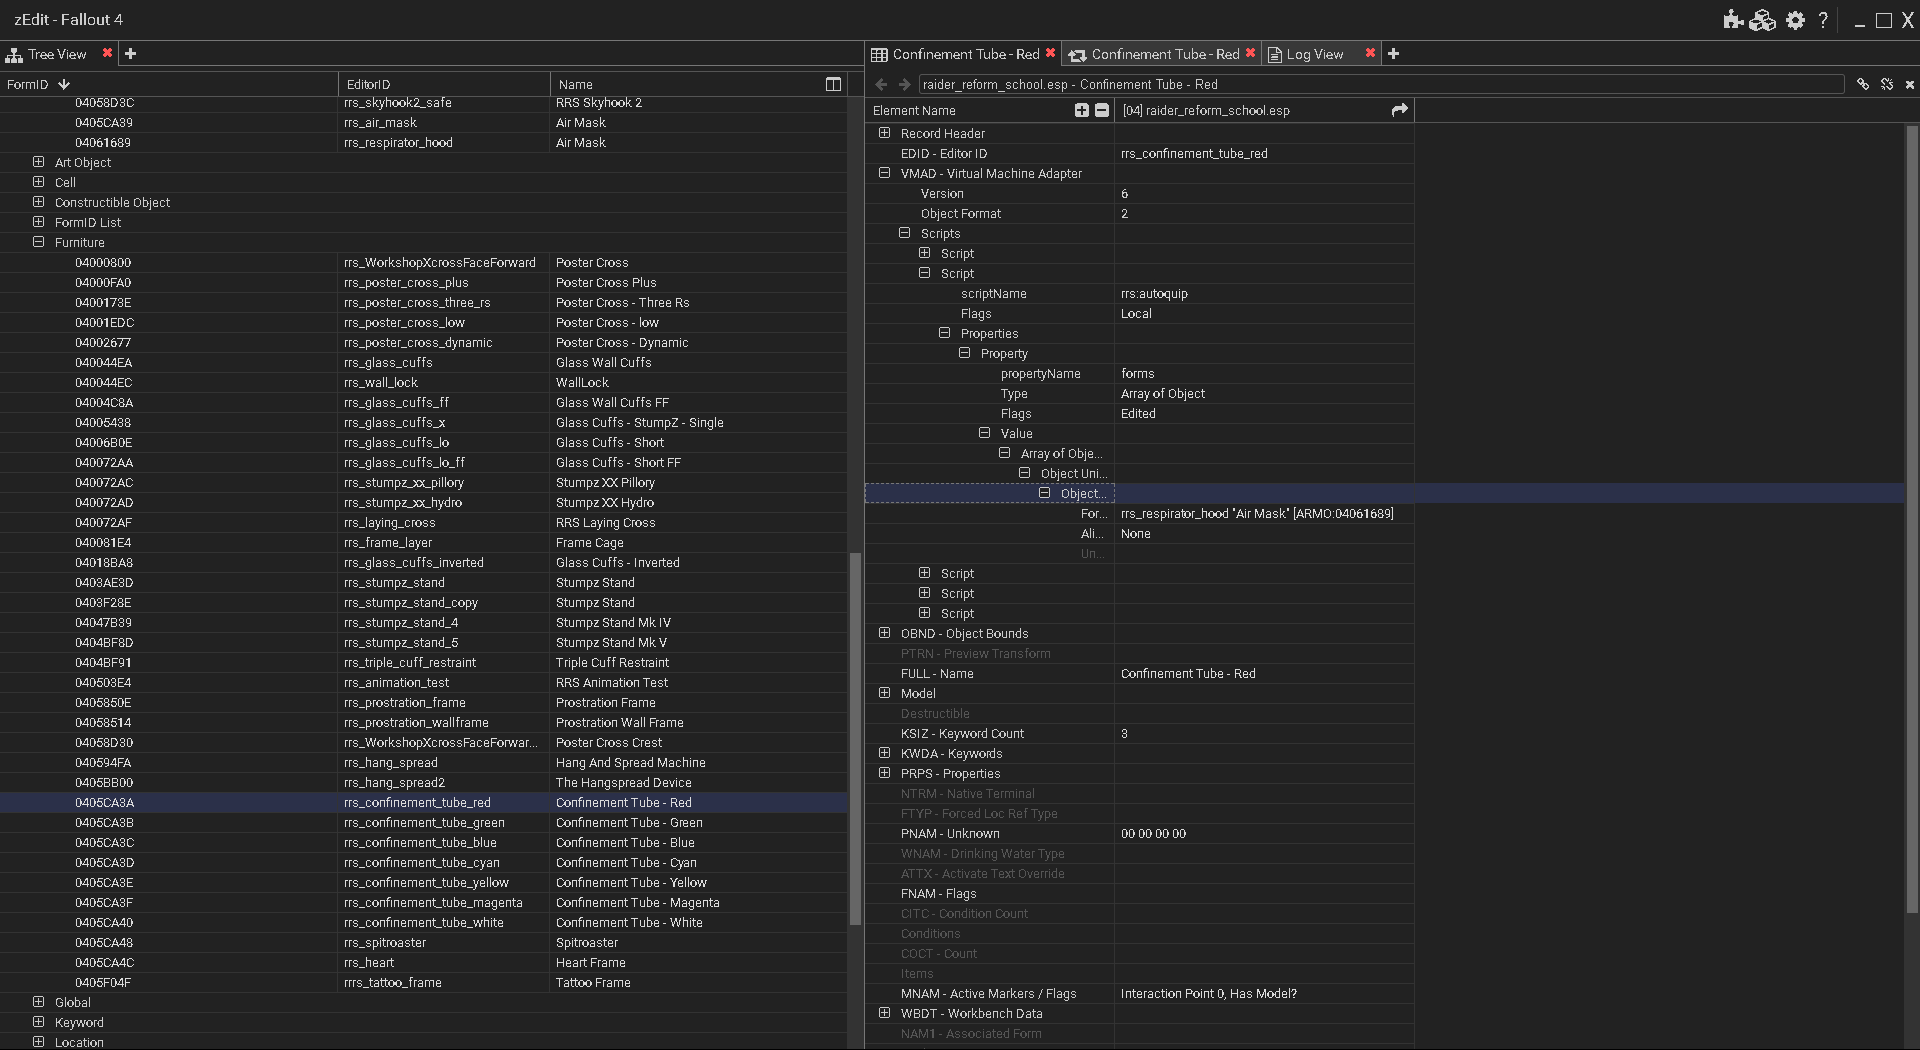Expand the Global group
Viewport: 1920px width, 1050px height.
point(38,1002)
